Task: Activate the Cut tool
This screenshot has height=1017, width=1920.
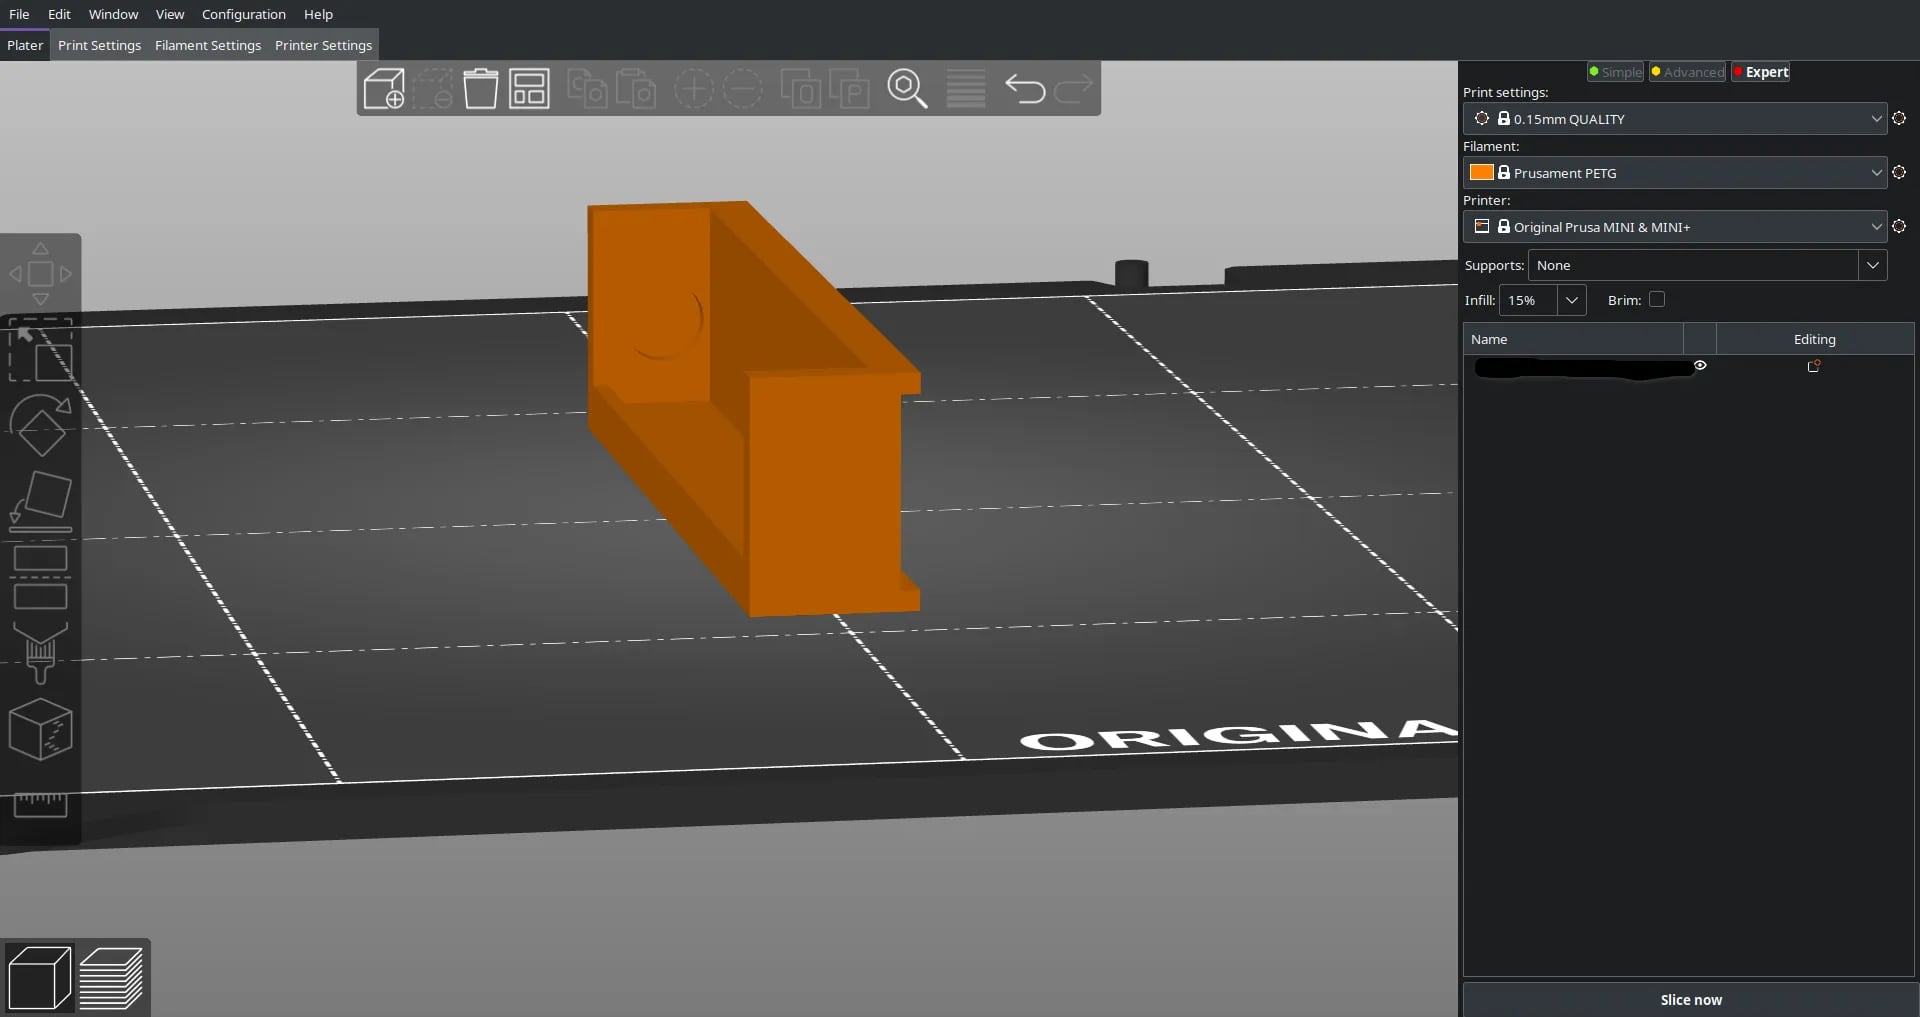Action: (40, 577)
